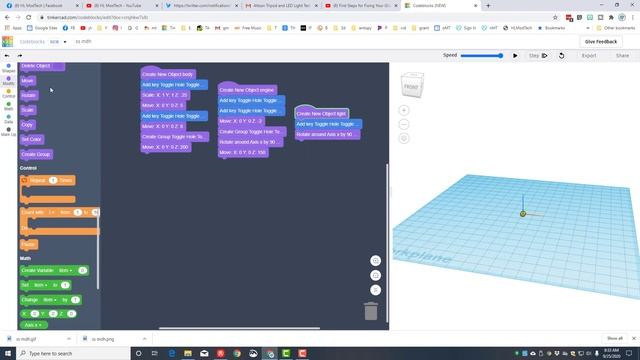Click the Repeat block's times number field
The height and width of the screenshot is (360, 640).
[x=53, y=180]
